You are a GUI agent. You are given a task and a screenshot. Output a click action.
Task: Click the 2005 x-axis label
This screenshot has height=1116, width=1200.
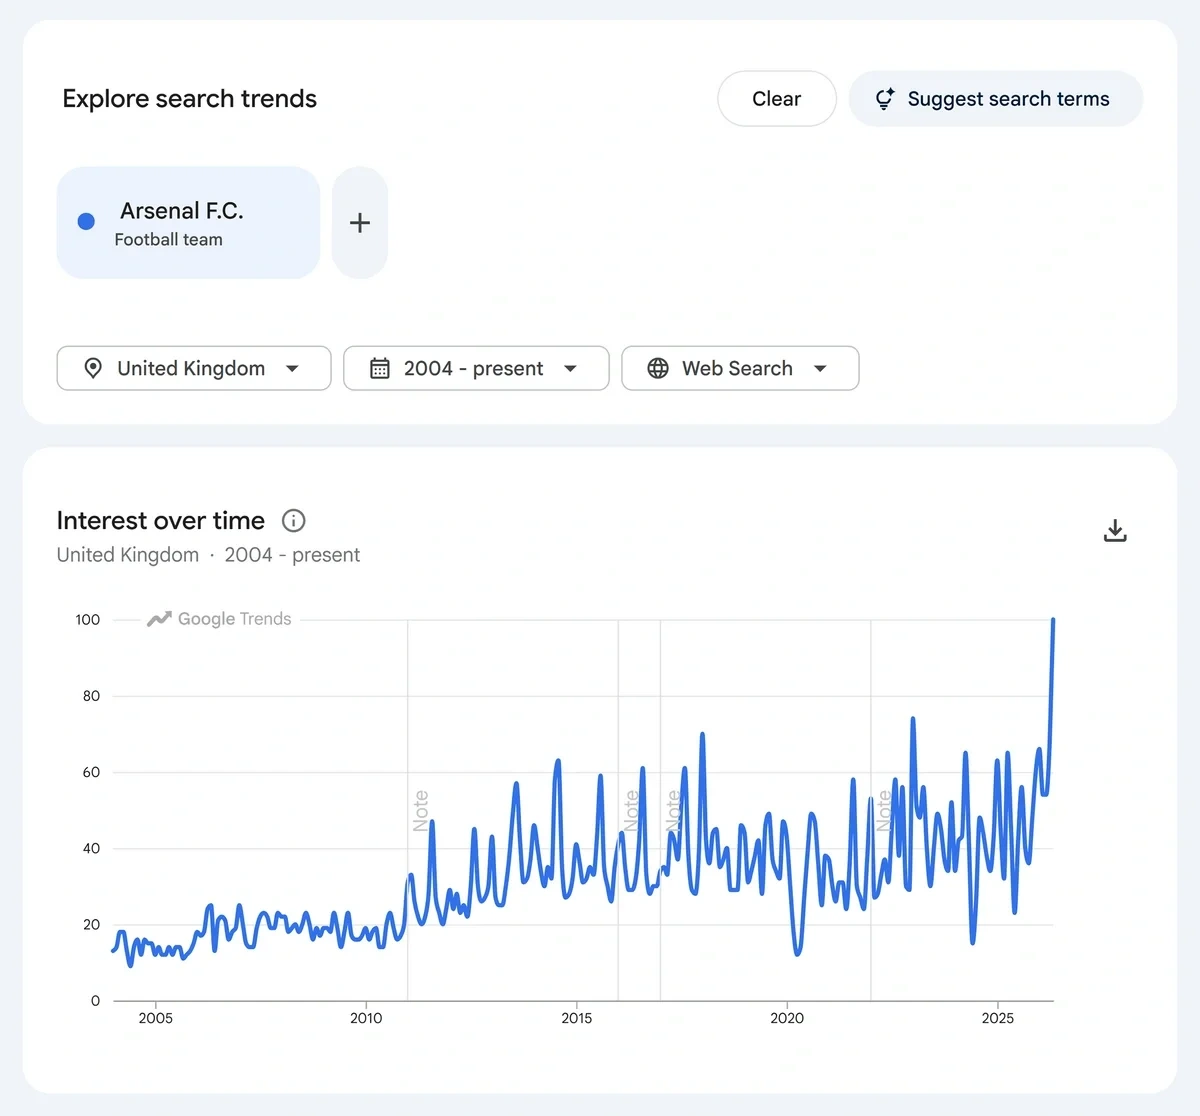point(155,1018)
